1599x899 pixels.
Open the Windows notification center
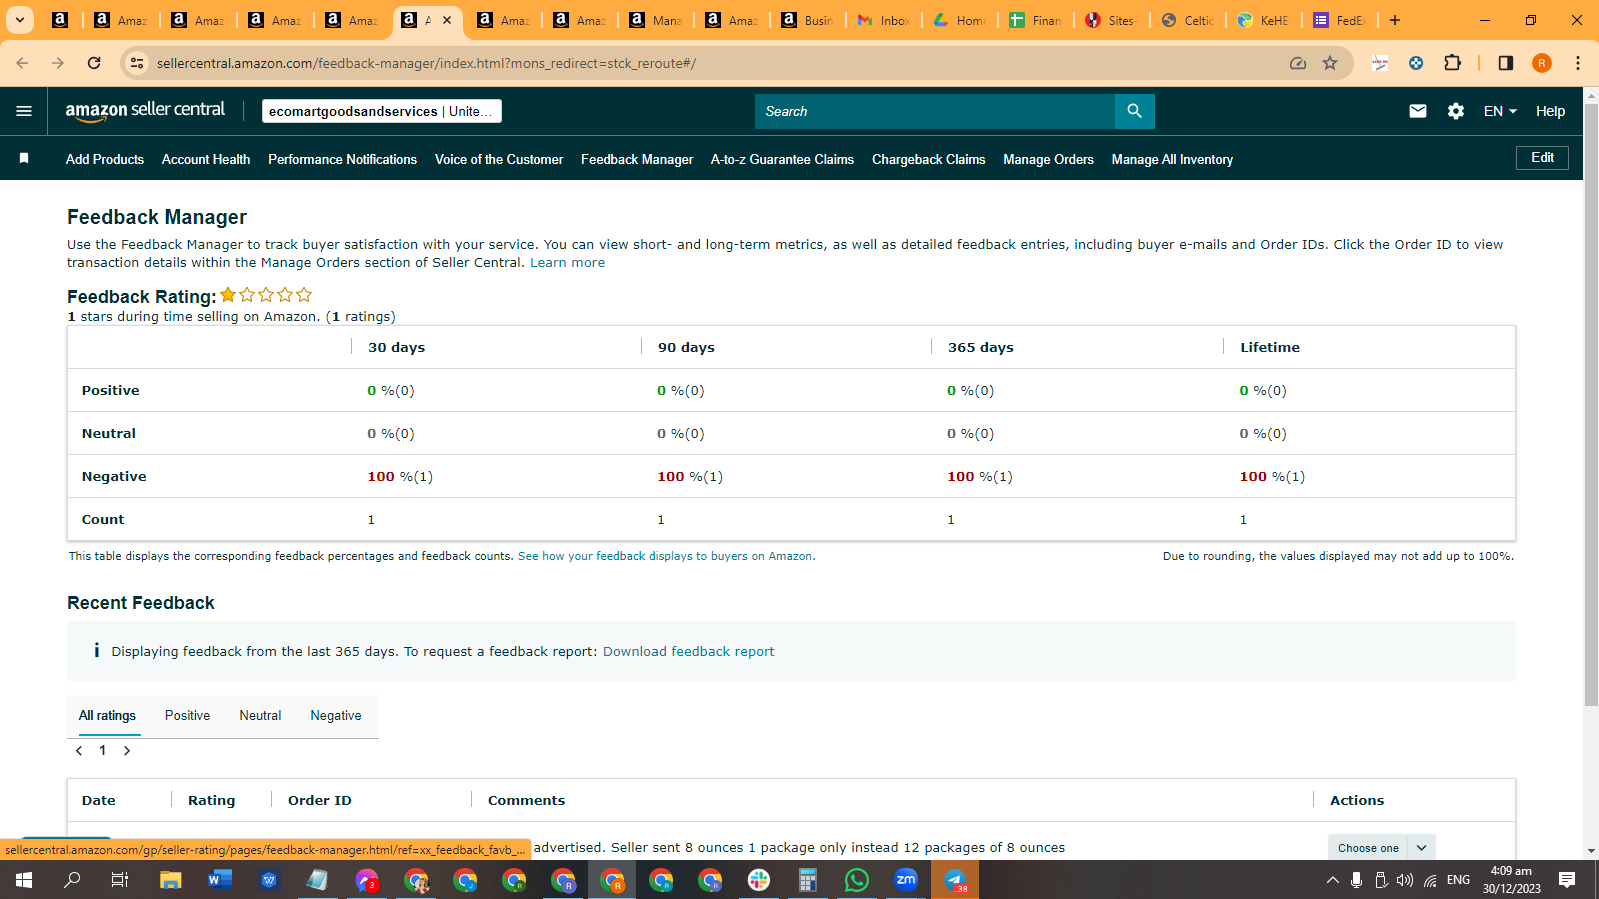pyautogui.click(x=1567, y=880)
